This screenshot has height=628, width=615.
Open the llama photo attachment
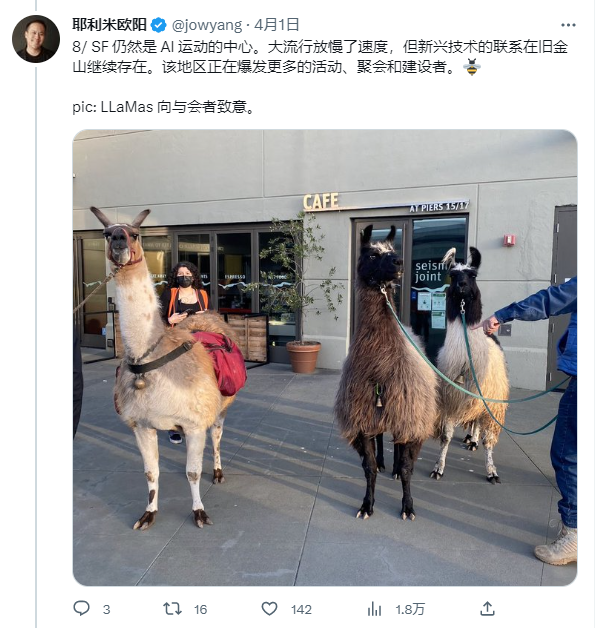(x=325, y=358)
